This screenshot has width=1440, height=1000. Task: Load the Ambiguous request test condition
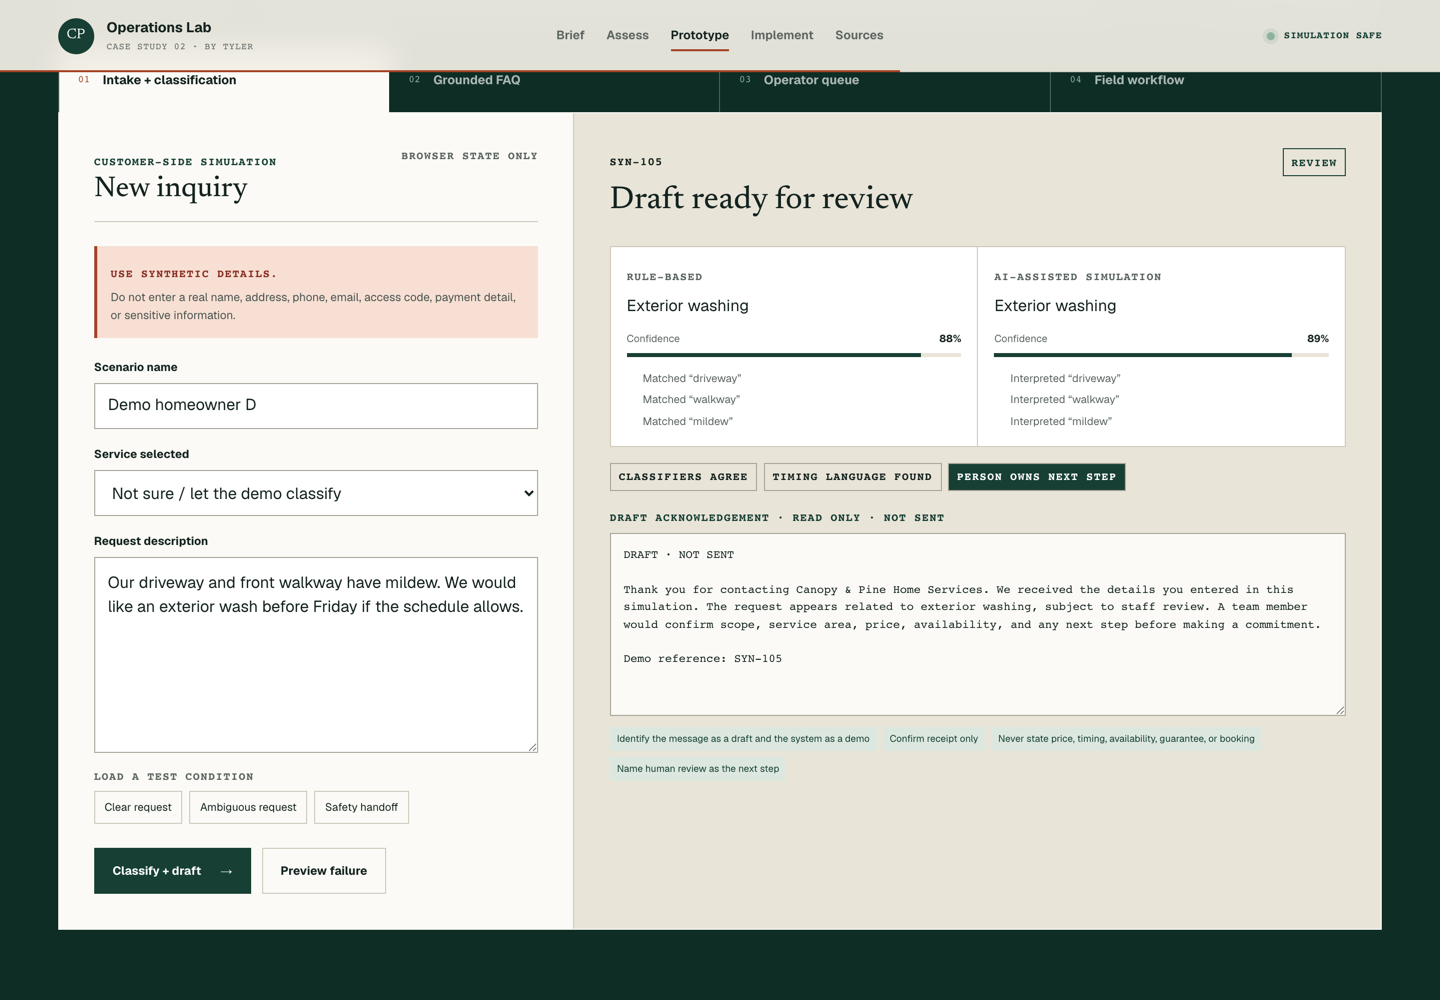point(248,807)
